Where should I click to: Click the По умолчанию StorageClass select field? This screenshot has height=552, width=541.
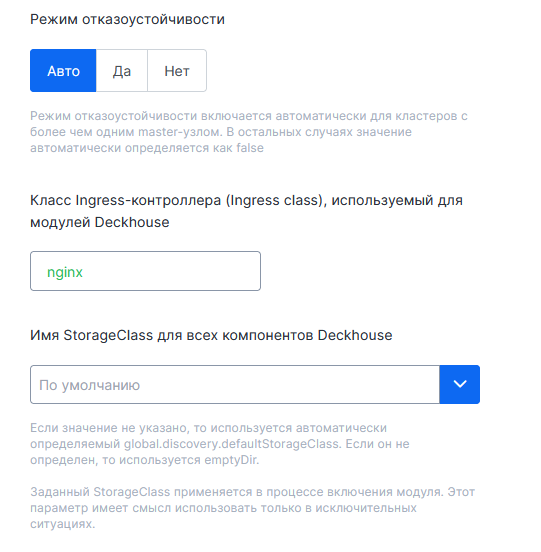tap(235, 384)
